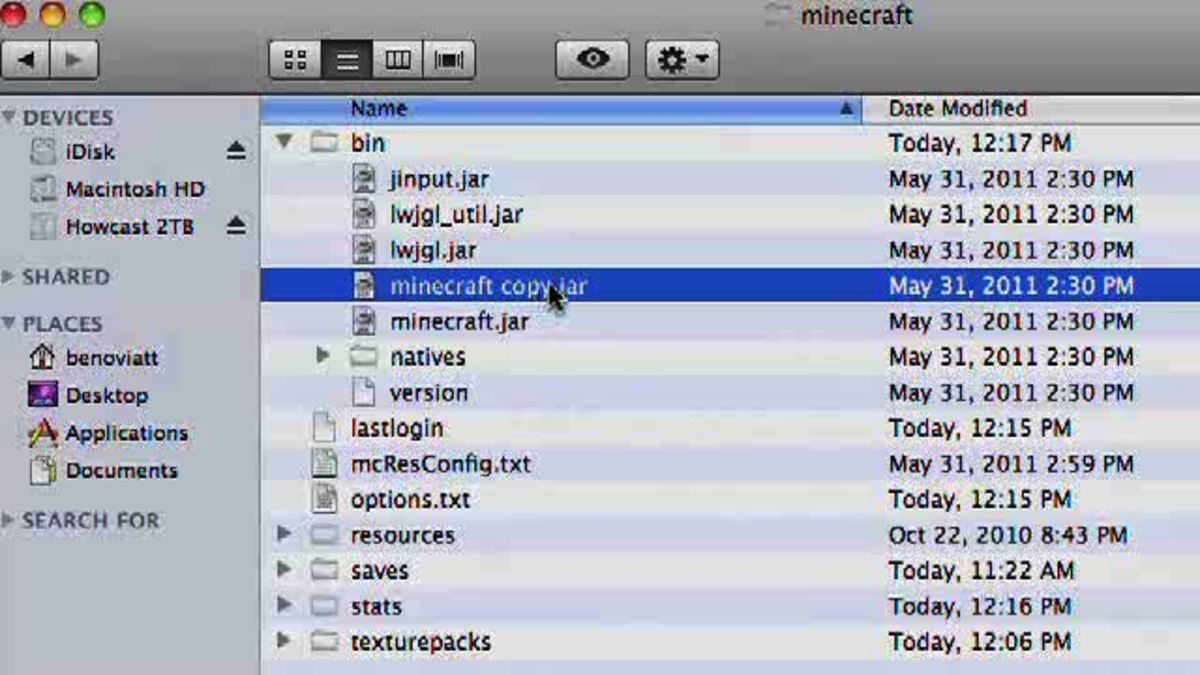Select the bin folder icon

pos(324,142)
